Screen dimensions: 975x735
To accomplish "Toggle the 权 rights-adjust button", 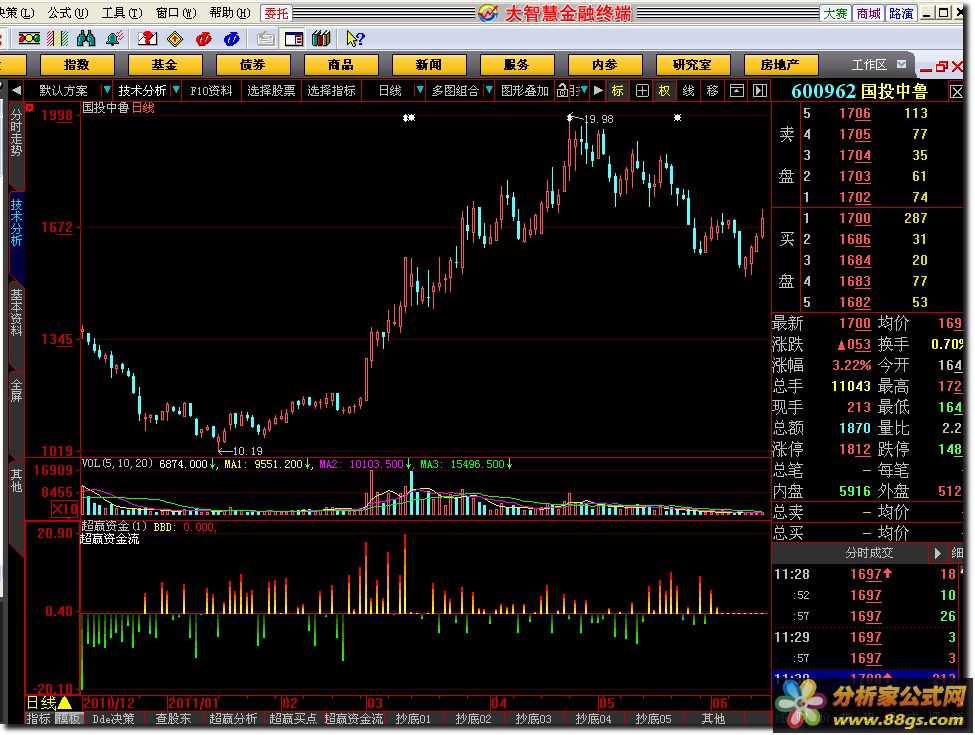I will pos(665,91).
